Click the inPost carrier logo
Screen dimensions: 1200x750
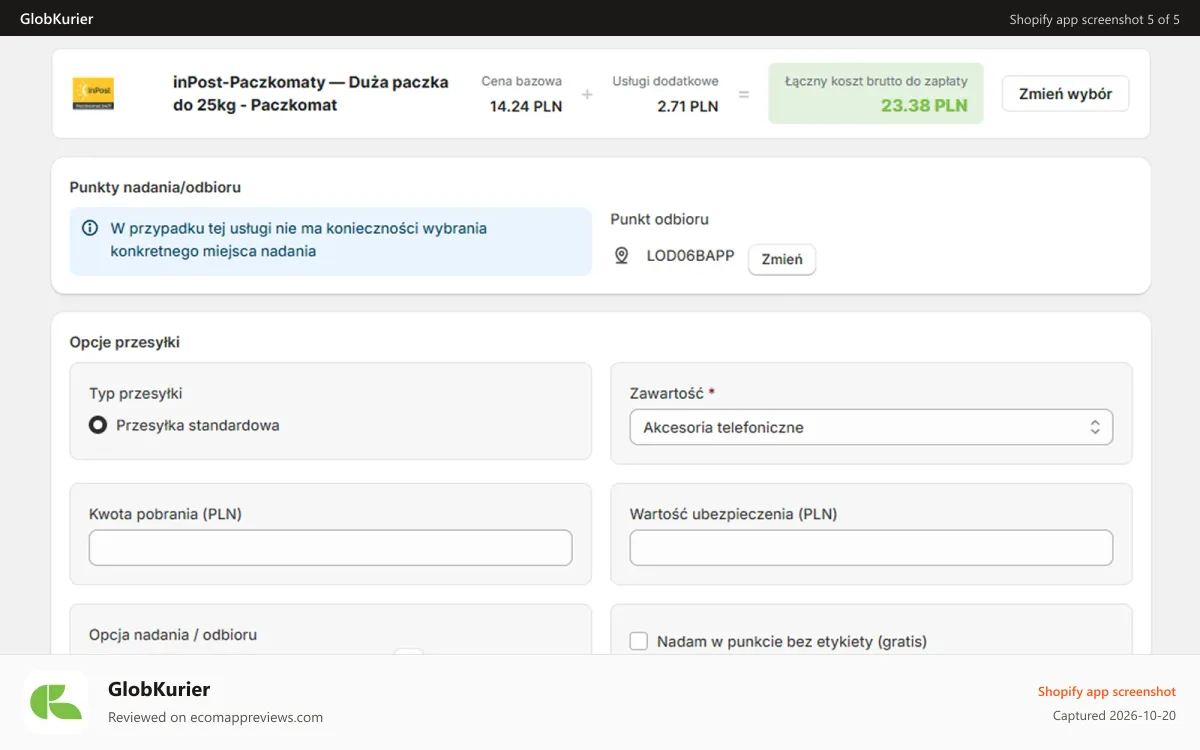coord(93,93)
